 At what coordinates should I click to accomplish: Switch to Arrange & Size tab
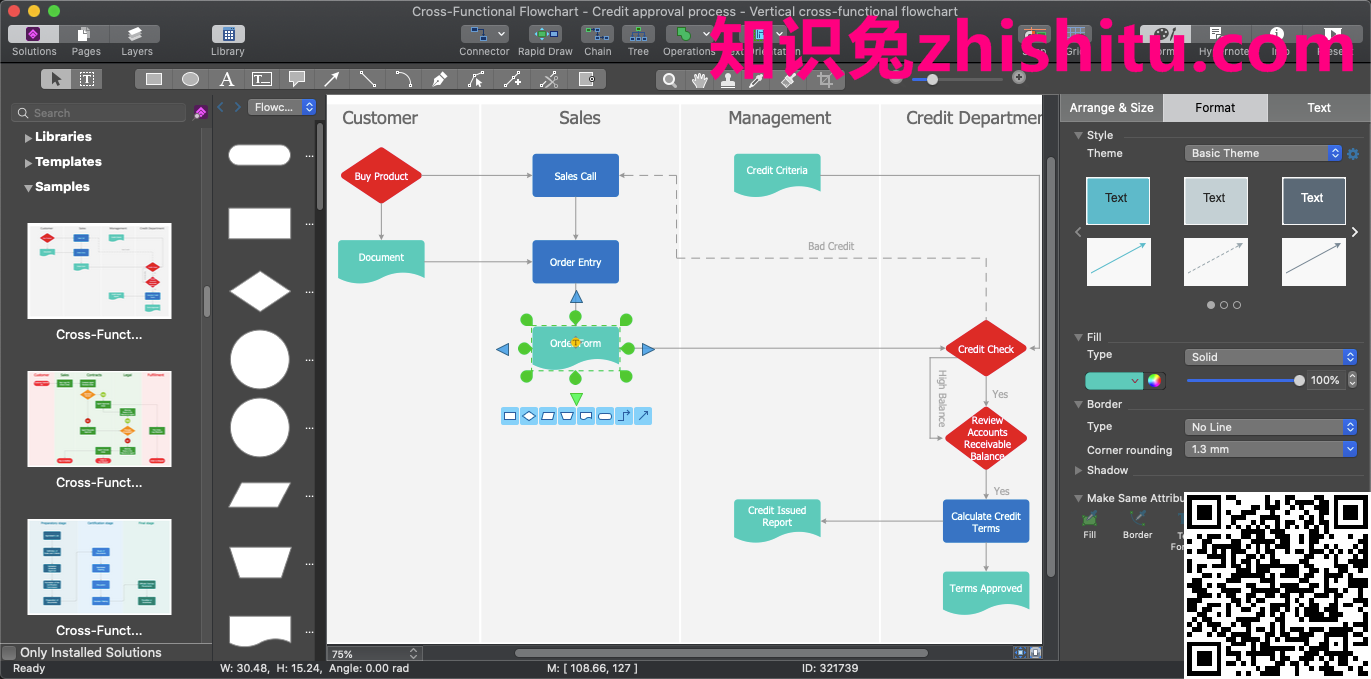(1111, 108)
